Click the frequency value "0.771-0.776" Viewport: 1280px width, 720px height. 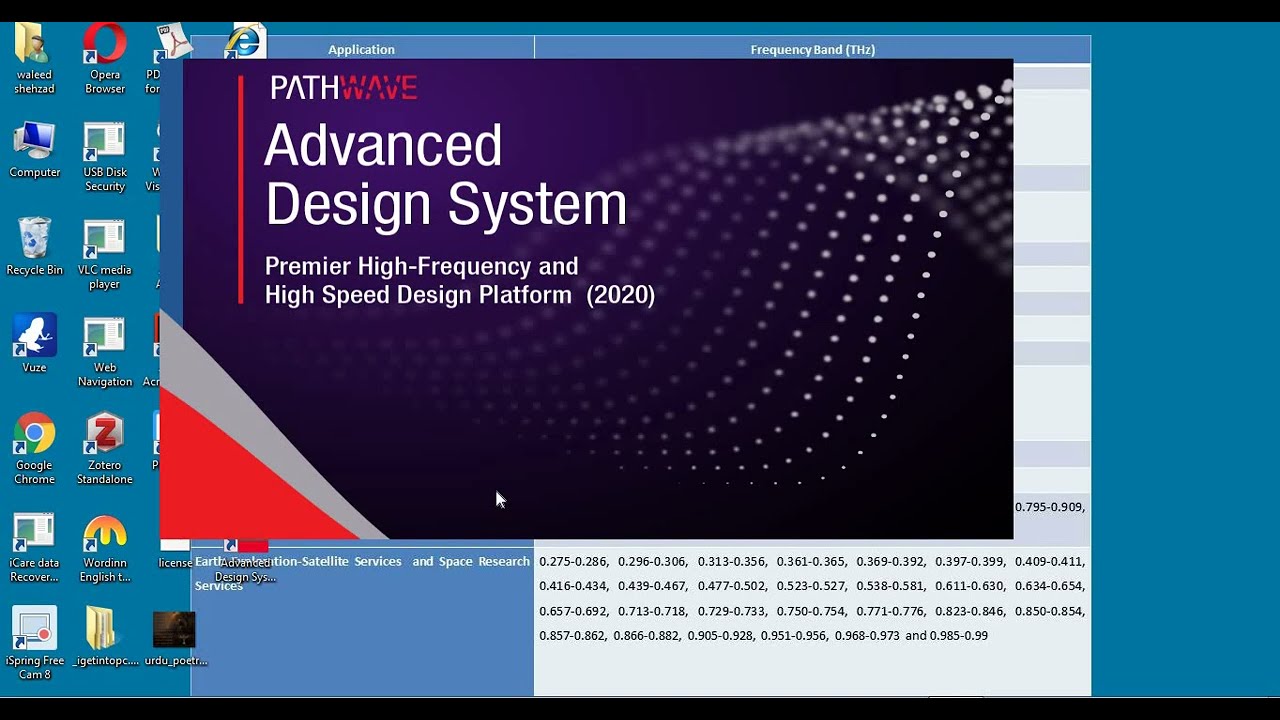[x=891, y=611]
